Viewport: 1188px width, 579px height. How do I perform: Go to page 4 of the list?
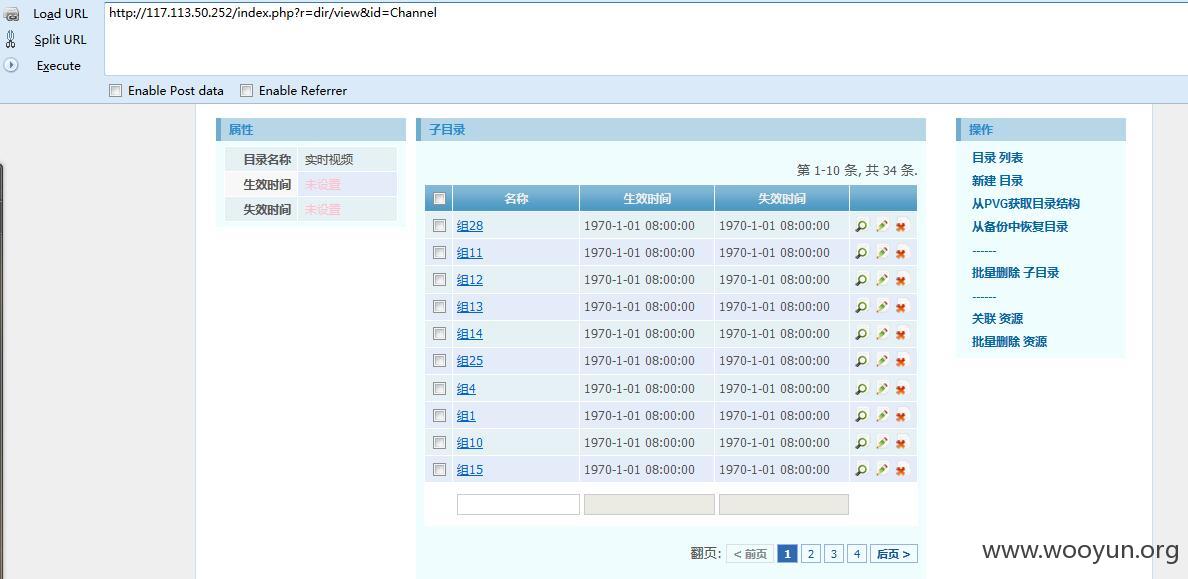point(857,554)
